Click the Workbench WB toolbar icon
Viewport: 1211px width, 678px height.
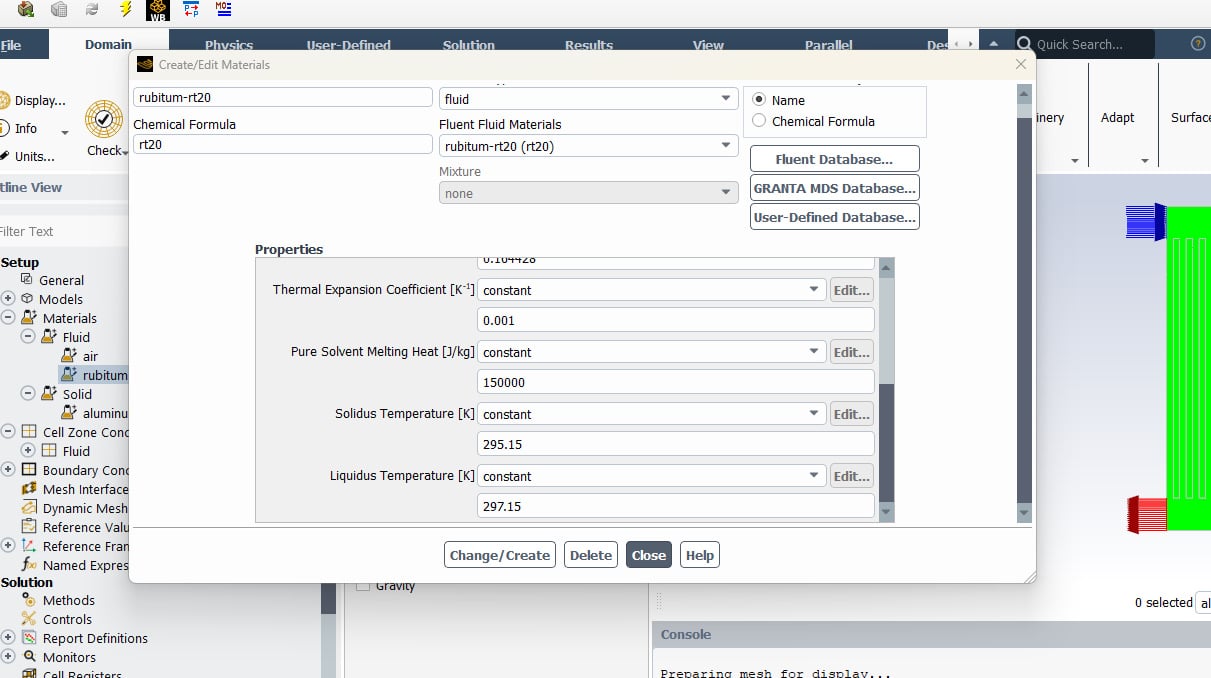[158, 10]
